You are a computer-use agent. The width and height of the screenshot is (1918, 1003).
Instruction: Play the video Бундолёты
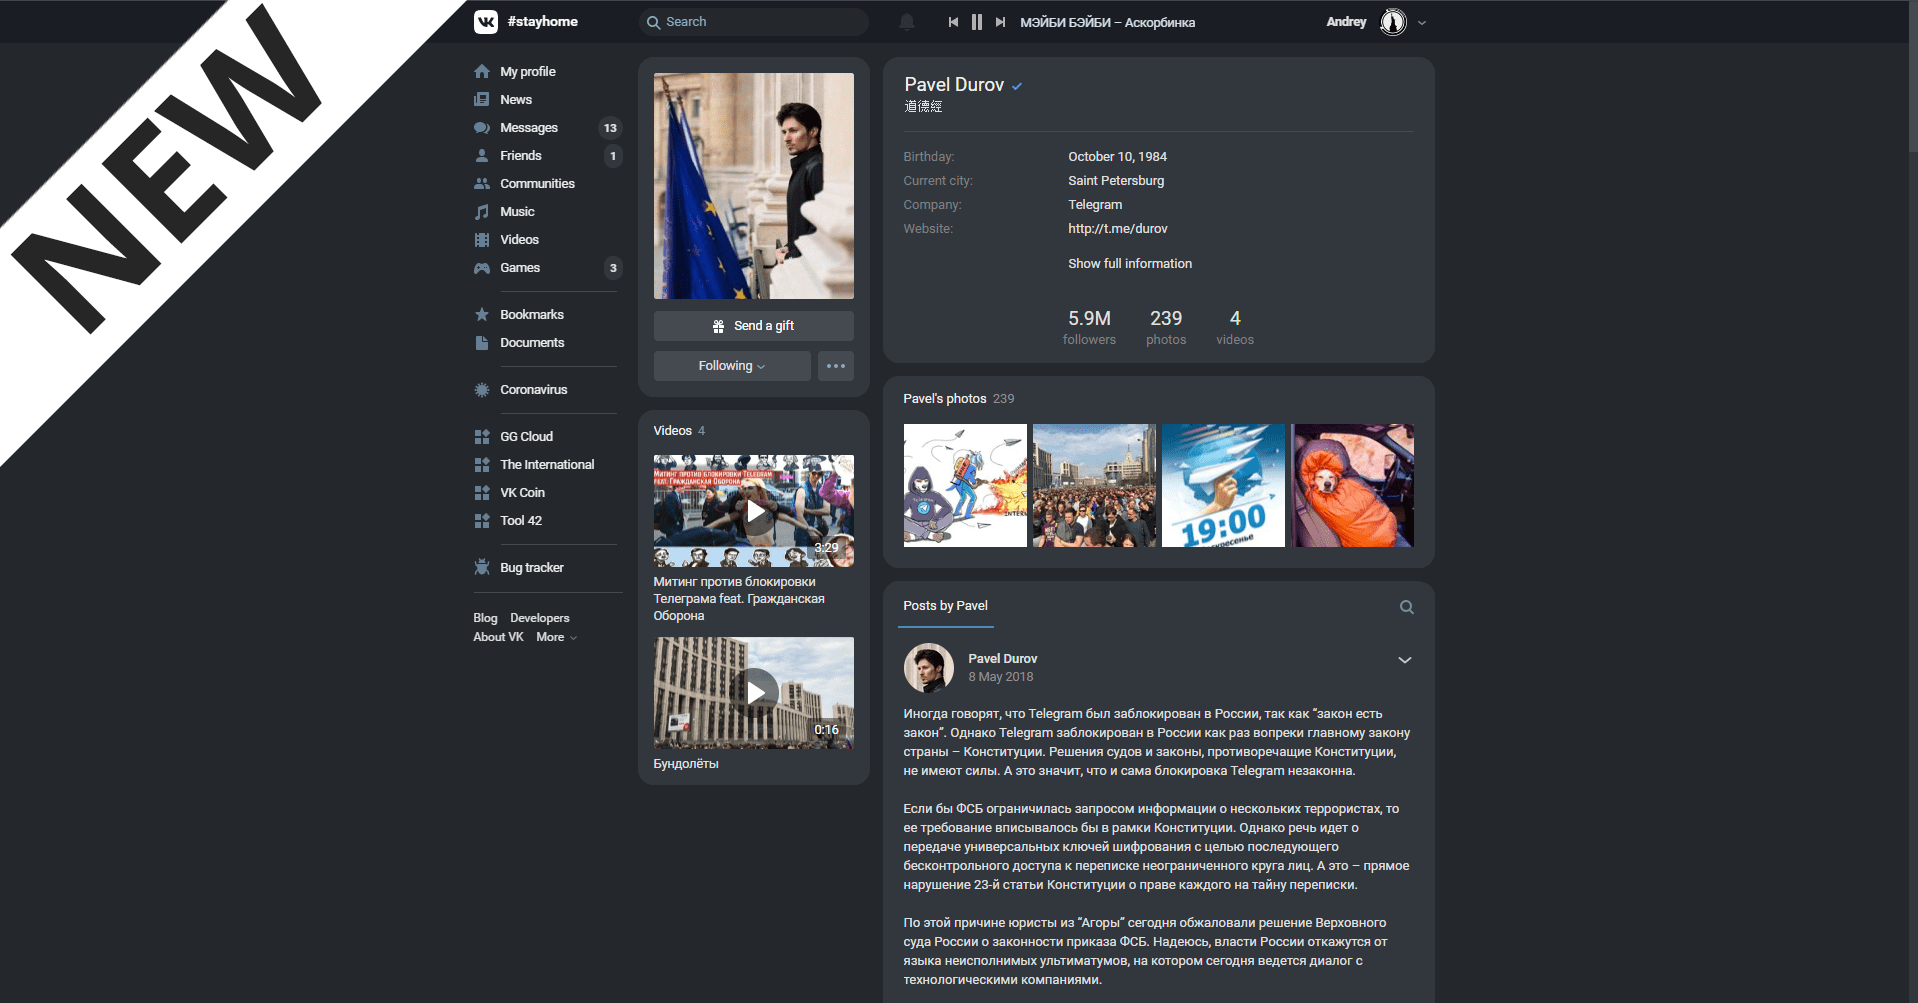click(x=753, y=692)
